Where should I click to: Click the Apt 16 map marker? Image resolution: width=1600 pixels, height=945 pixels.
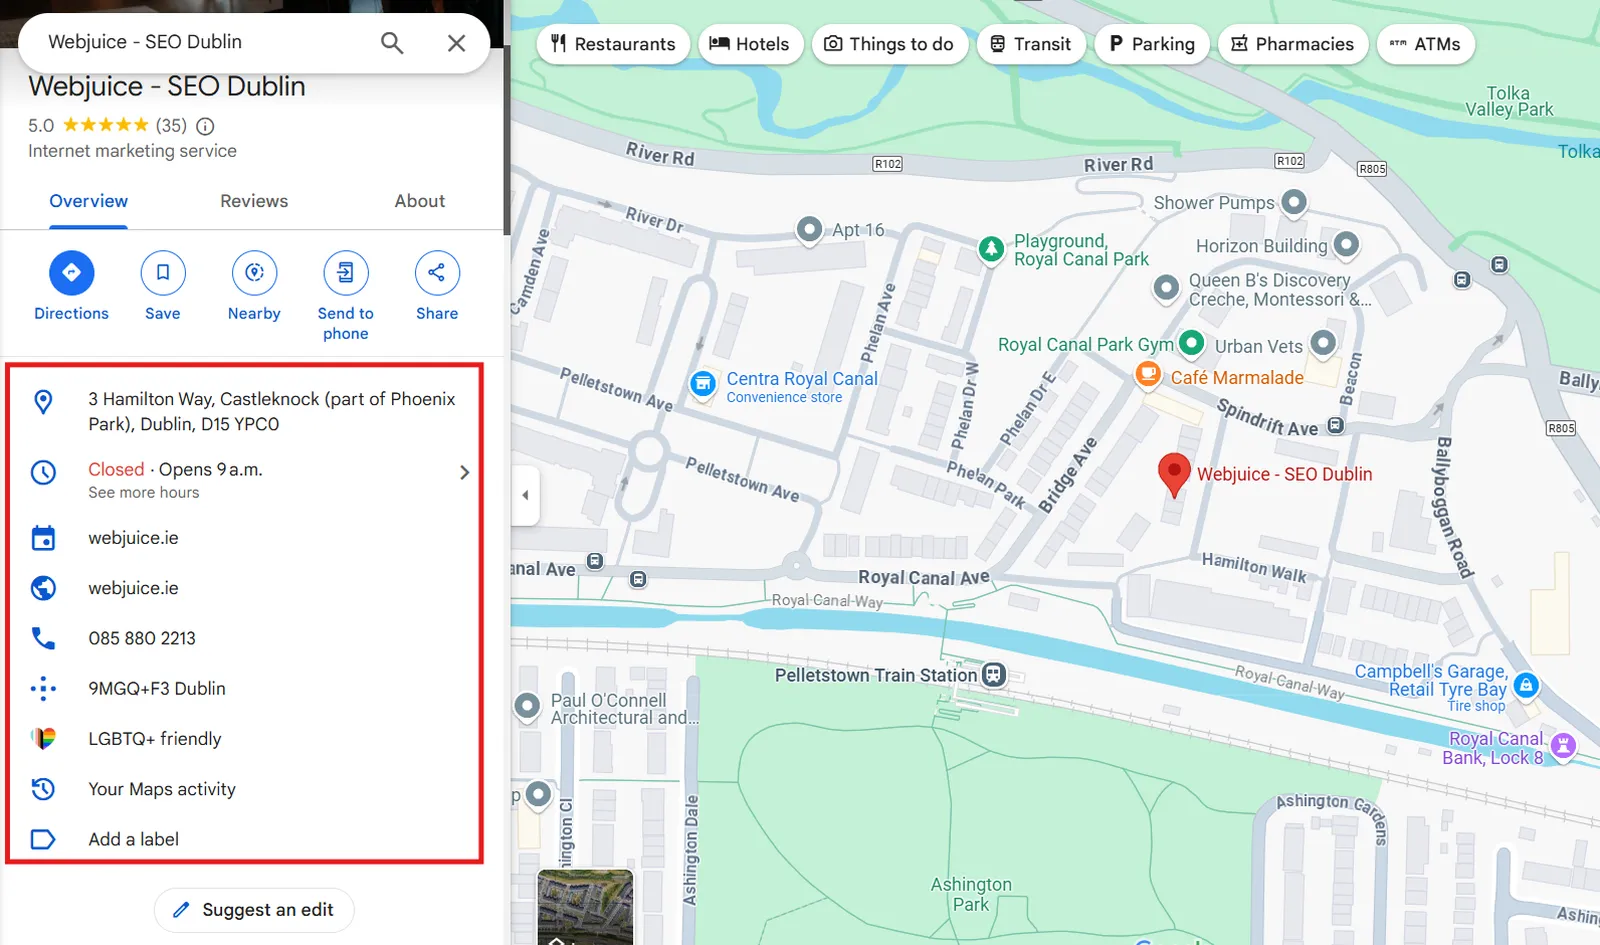(809, 229)
